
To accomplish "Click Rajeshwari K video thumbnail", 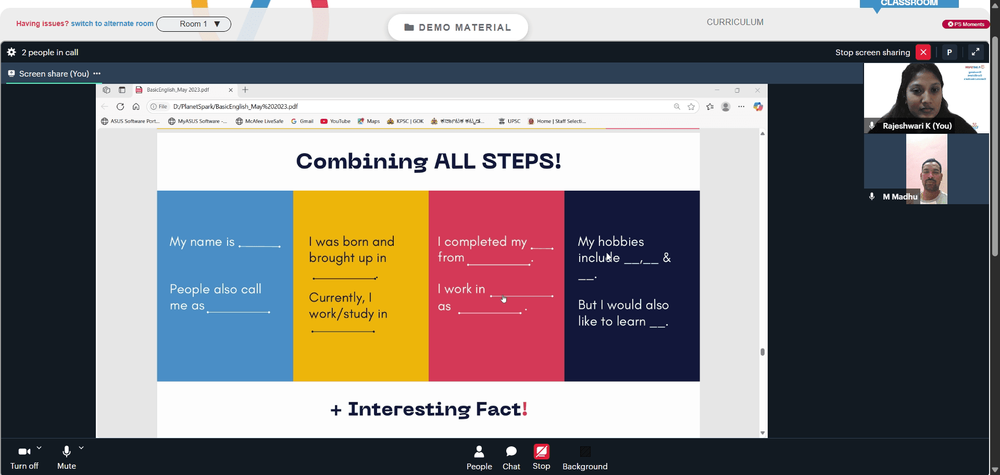I will [x=926, y=98].
